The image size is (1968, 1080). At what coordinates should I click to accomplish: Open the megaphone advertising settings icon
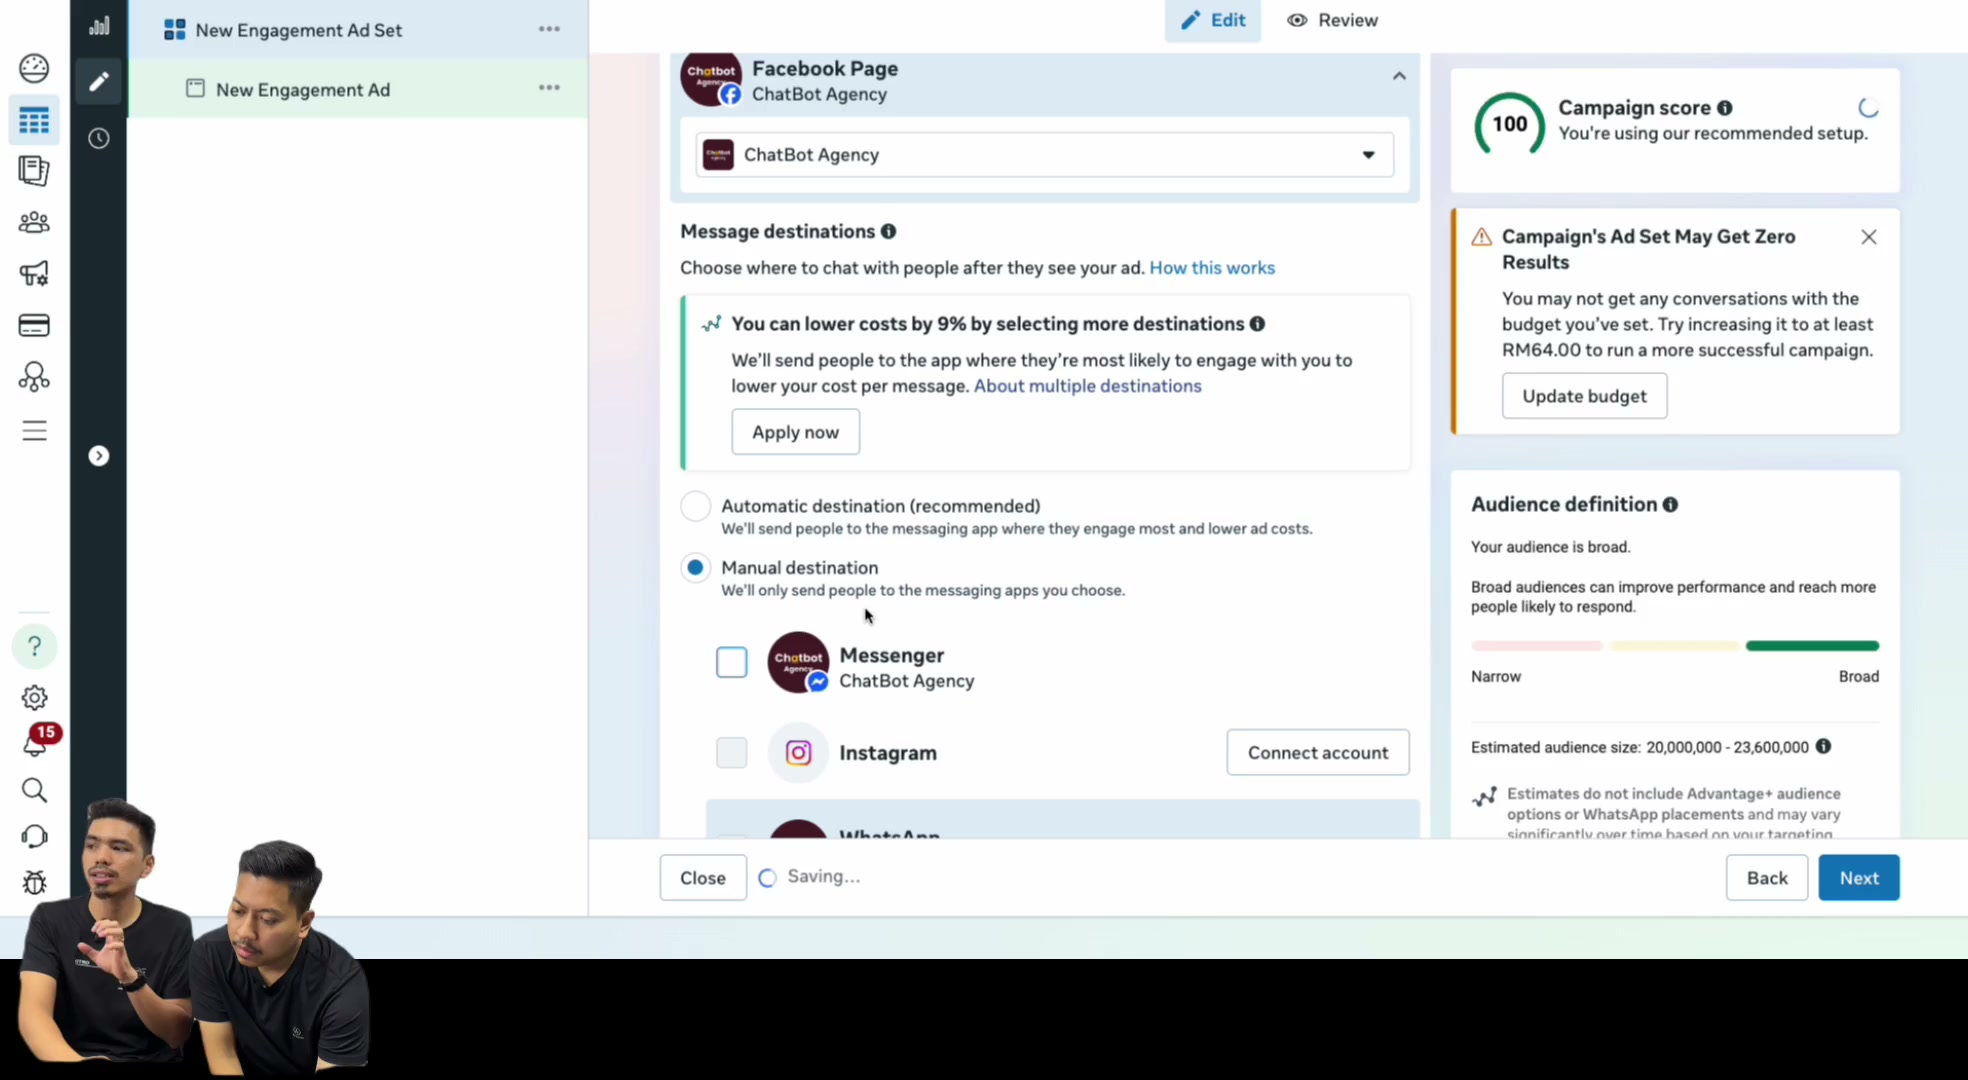coord(34,273)
